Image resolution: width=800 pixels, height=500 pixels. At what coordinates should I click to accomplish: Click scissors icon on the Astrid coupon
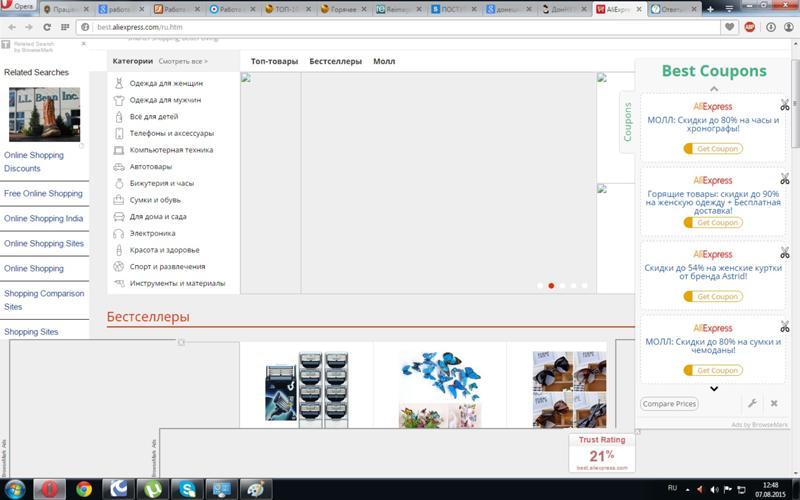785,253
